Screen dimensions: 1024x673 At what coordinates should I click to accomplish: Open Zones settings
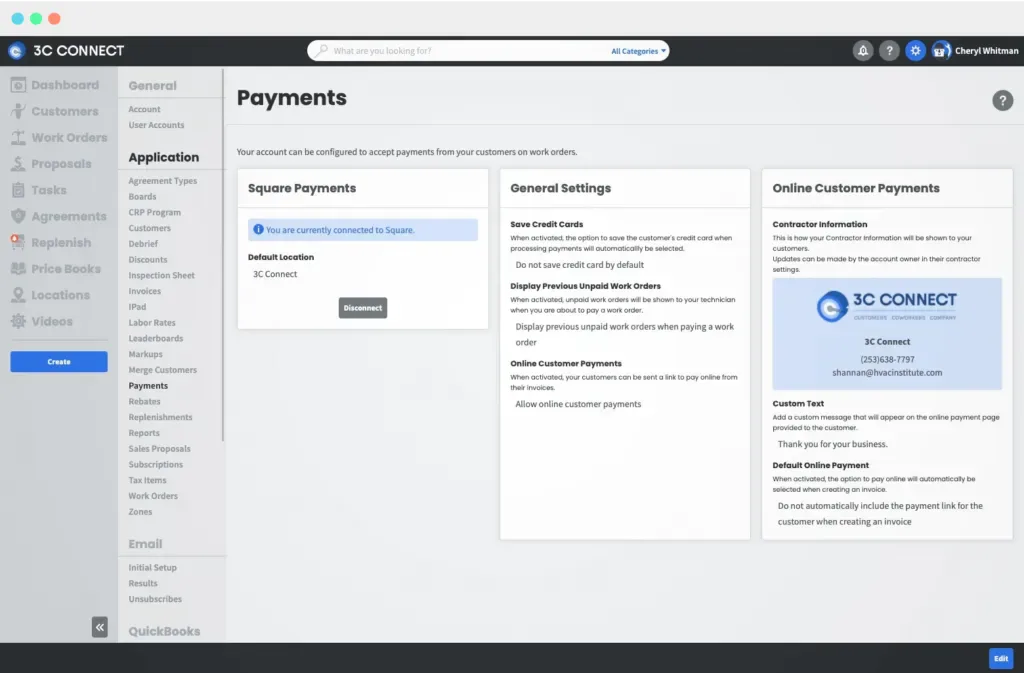tap(140, 512)
